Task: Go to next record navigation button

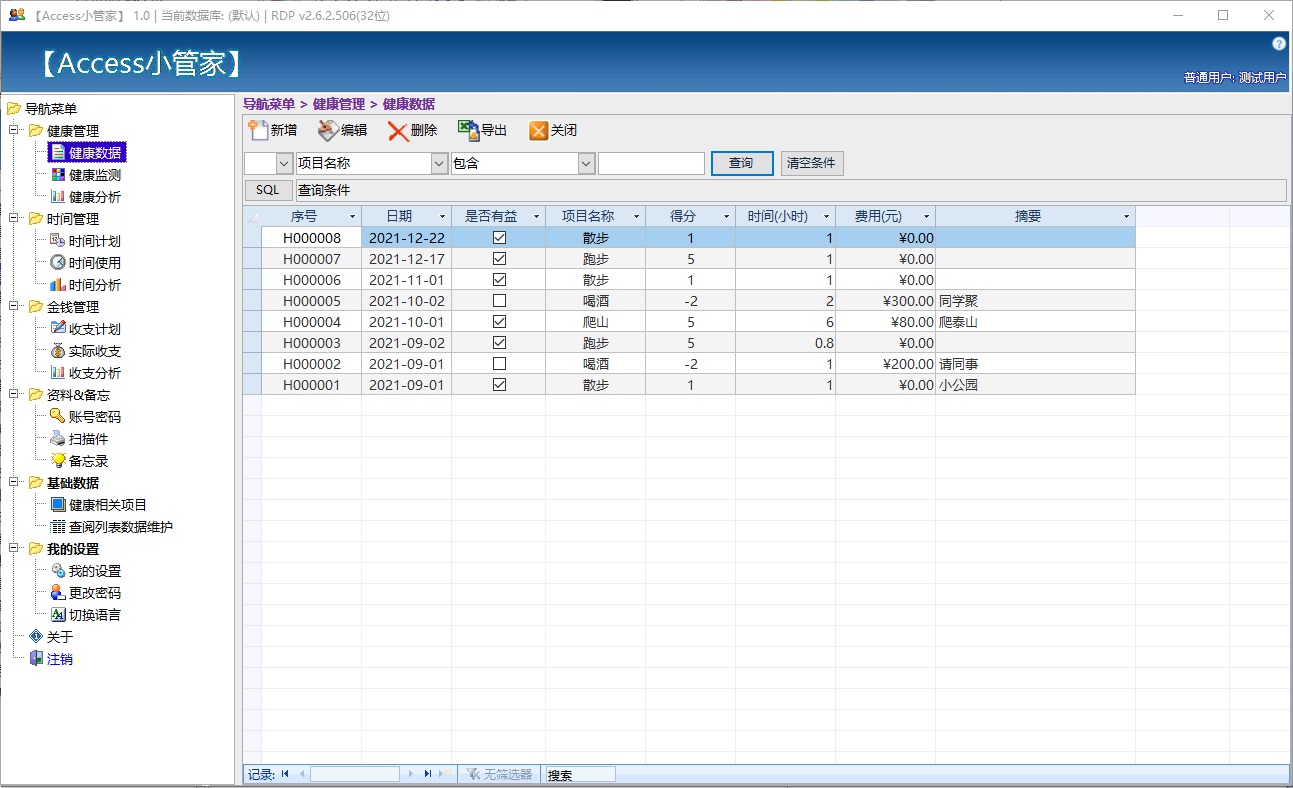Action: pos(411,774)
